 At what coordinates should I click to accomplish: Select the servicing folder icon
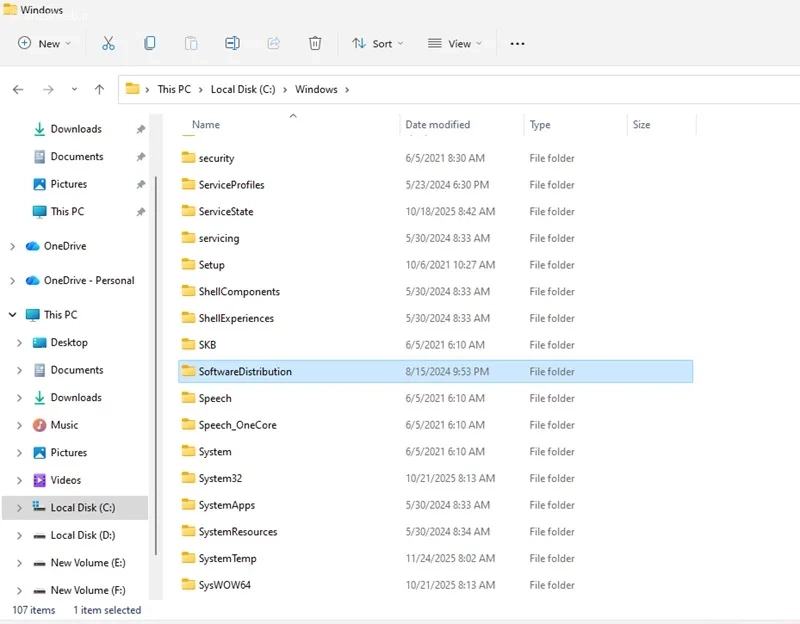188,237
